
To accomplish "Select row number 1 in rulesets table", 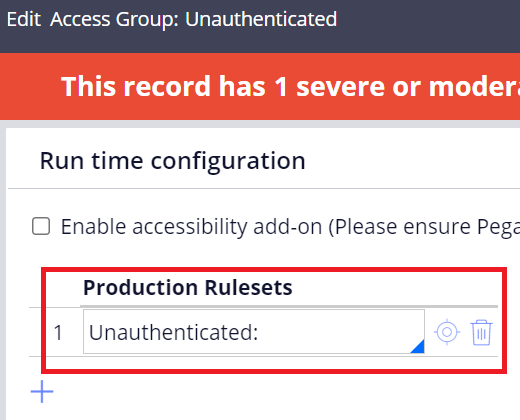I will pyautogui.click(x=58, y=332).
